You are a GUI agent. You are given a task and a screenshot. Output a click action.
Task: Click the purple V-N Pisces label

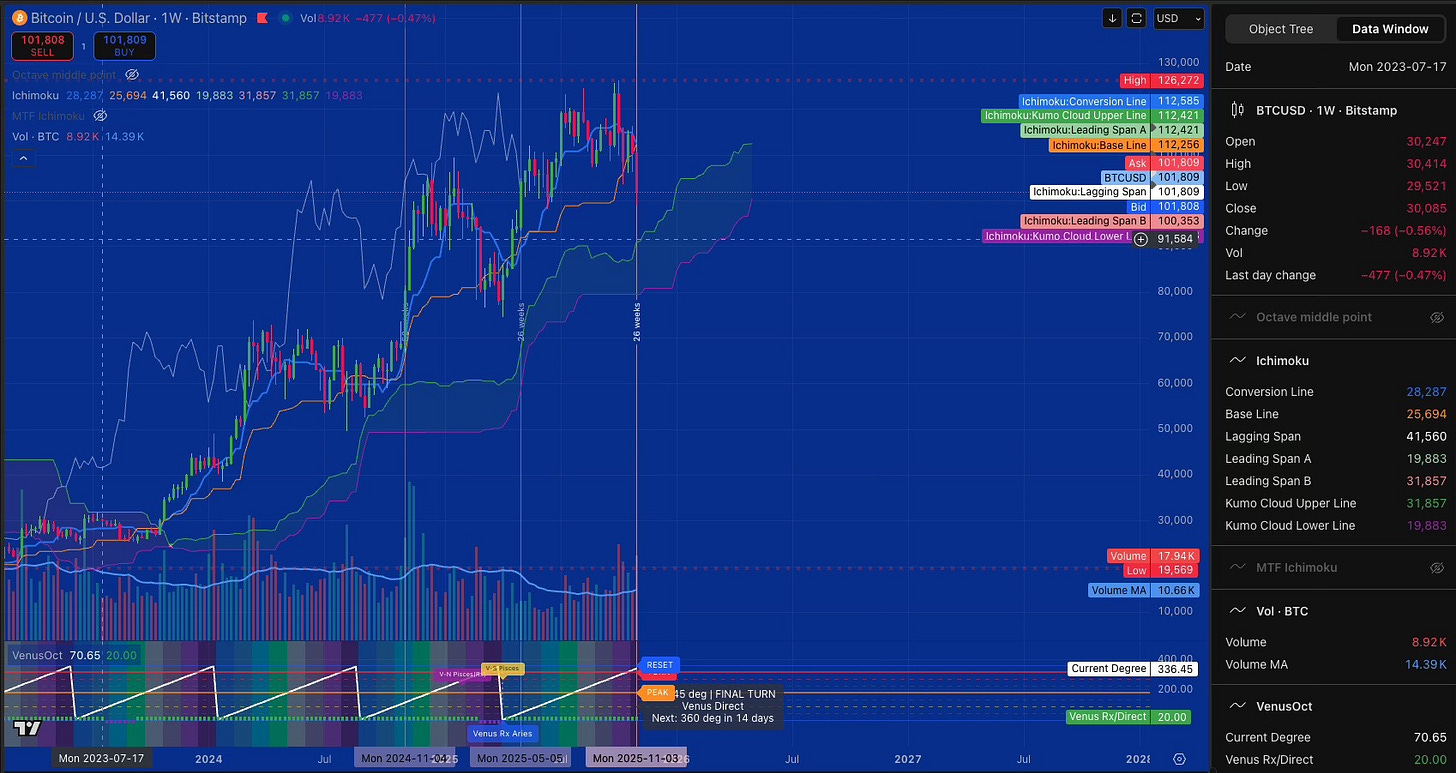point(460,674)
